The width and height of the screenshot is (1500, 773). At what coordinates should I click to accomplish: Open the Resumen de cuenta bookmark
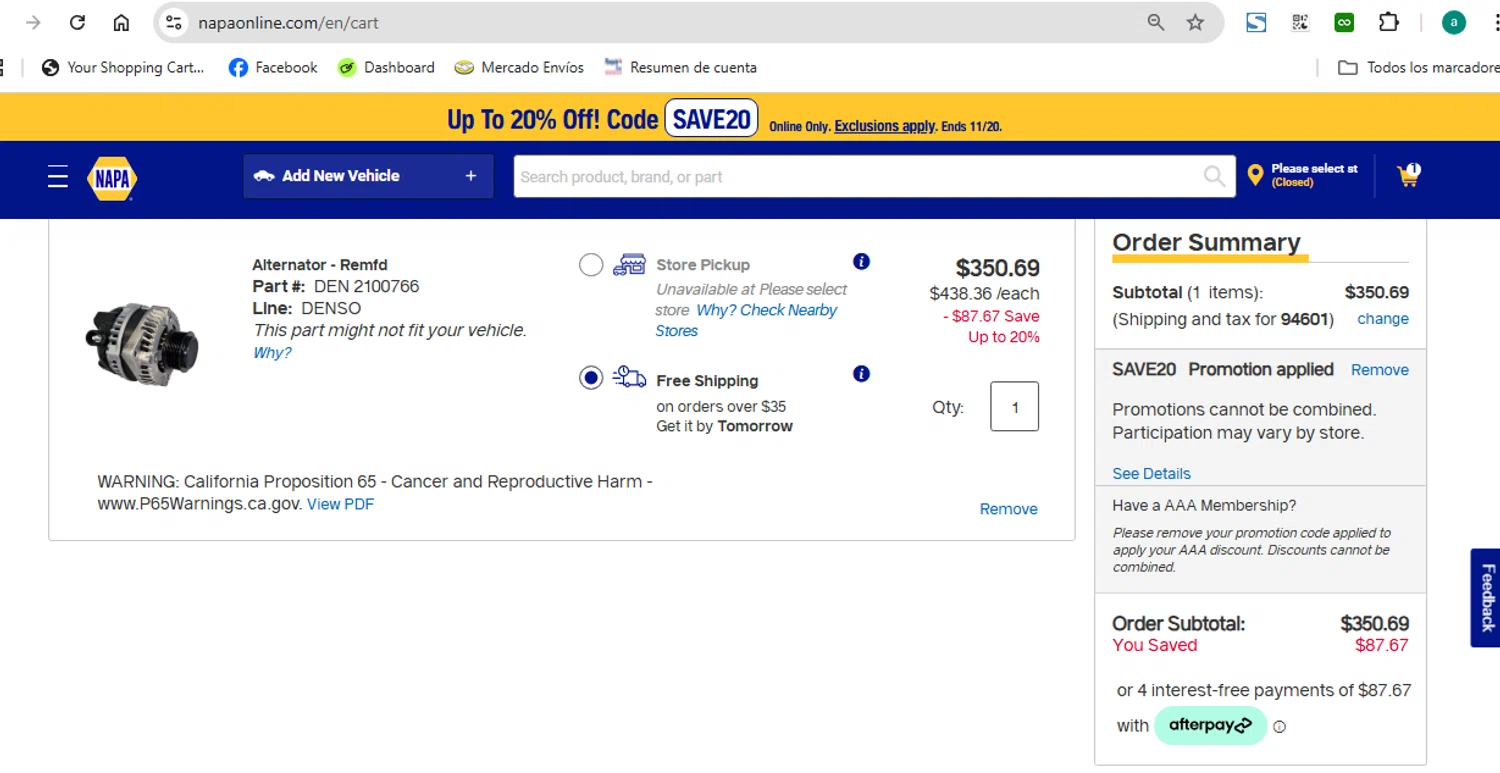[x=680, y=67]
